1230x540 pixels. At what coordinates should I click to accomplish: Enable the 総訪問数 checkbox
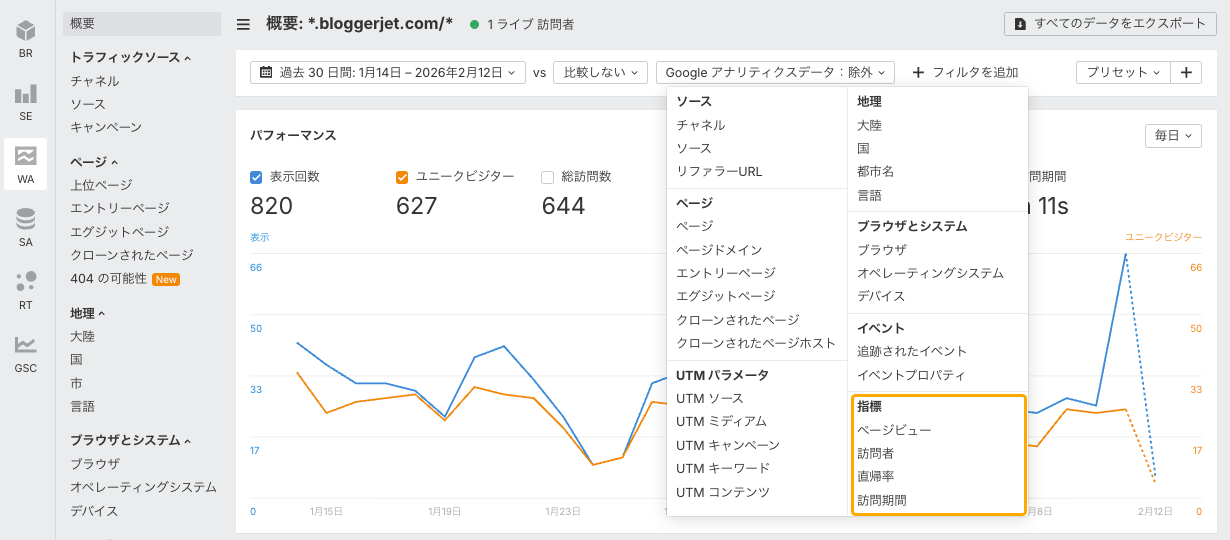click(x=547, y=177)
